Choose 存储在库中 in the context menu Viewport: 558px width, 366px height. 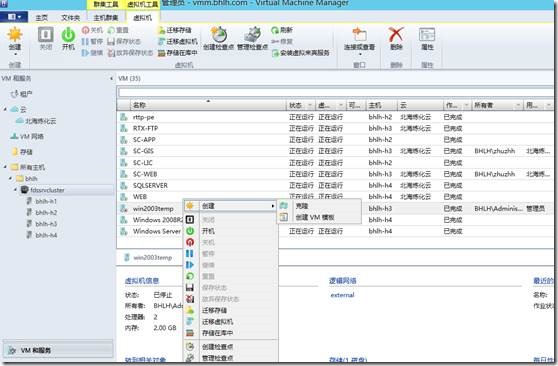(230, 333)
